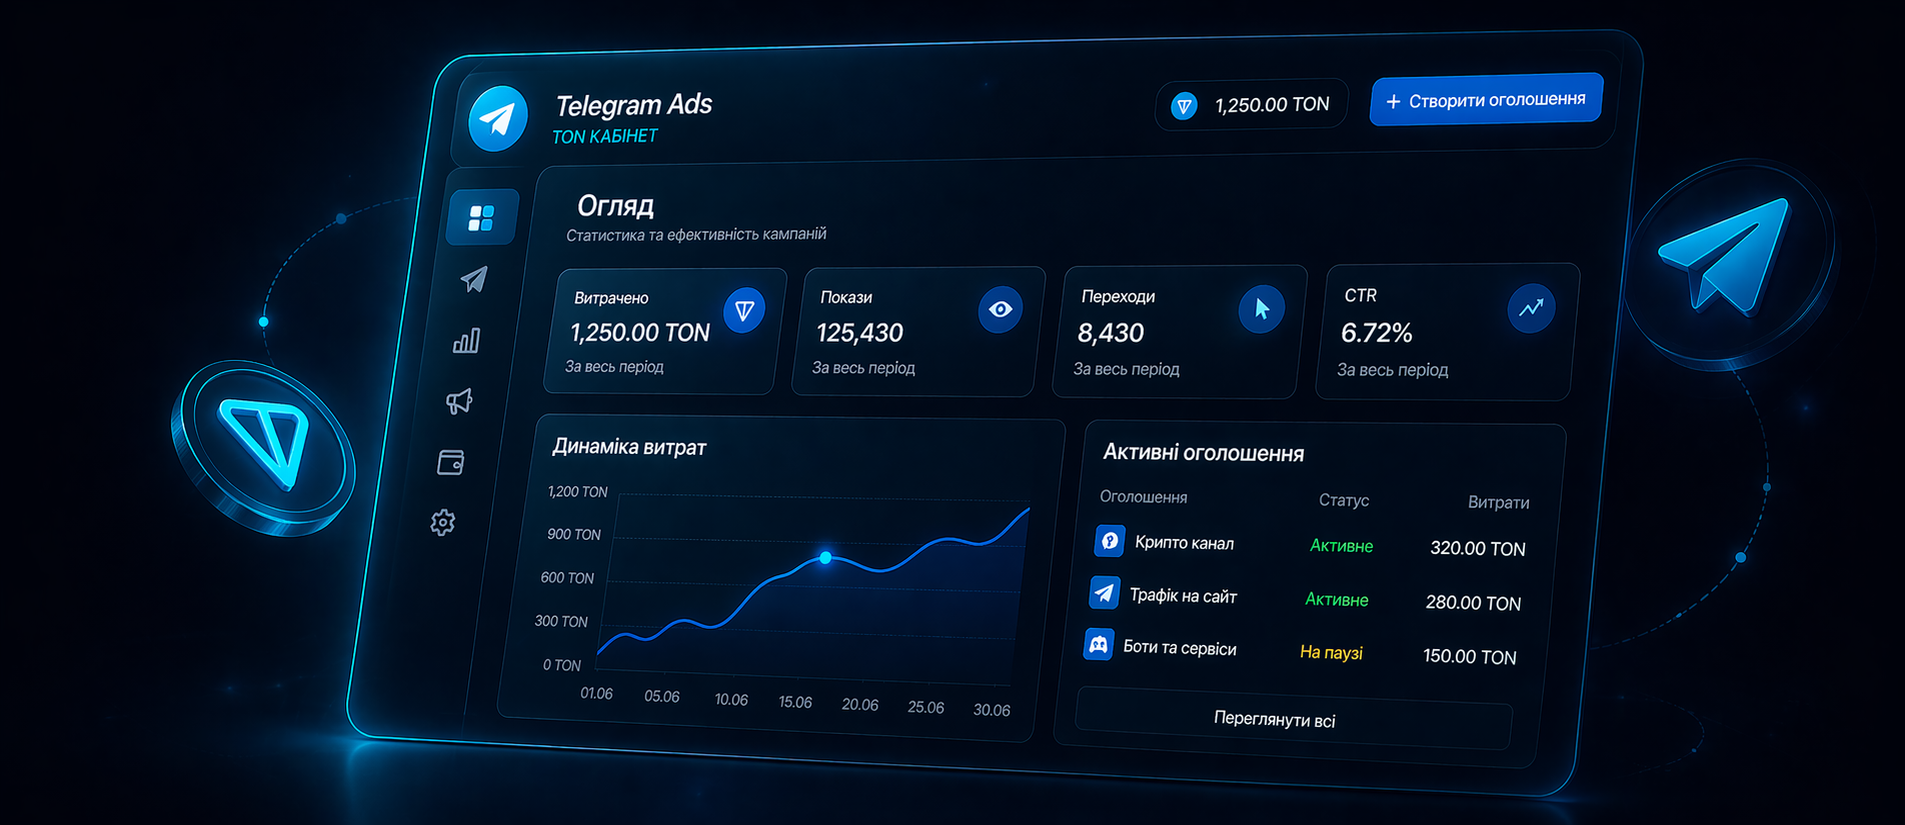Click the Telegram Ads title text
Image resolution: width=1905 pixels, height=825 pixels.
[634, 105]
